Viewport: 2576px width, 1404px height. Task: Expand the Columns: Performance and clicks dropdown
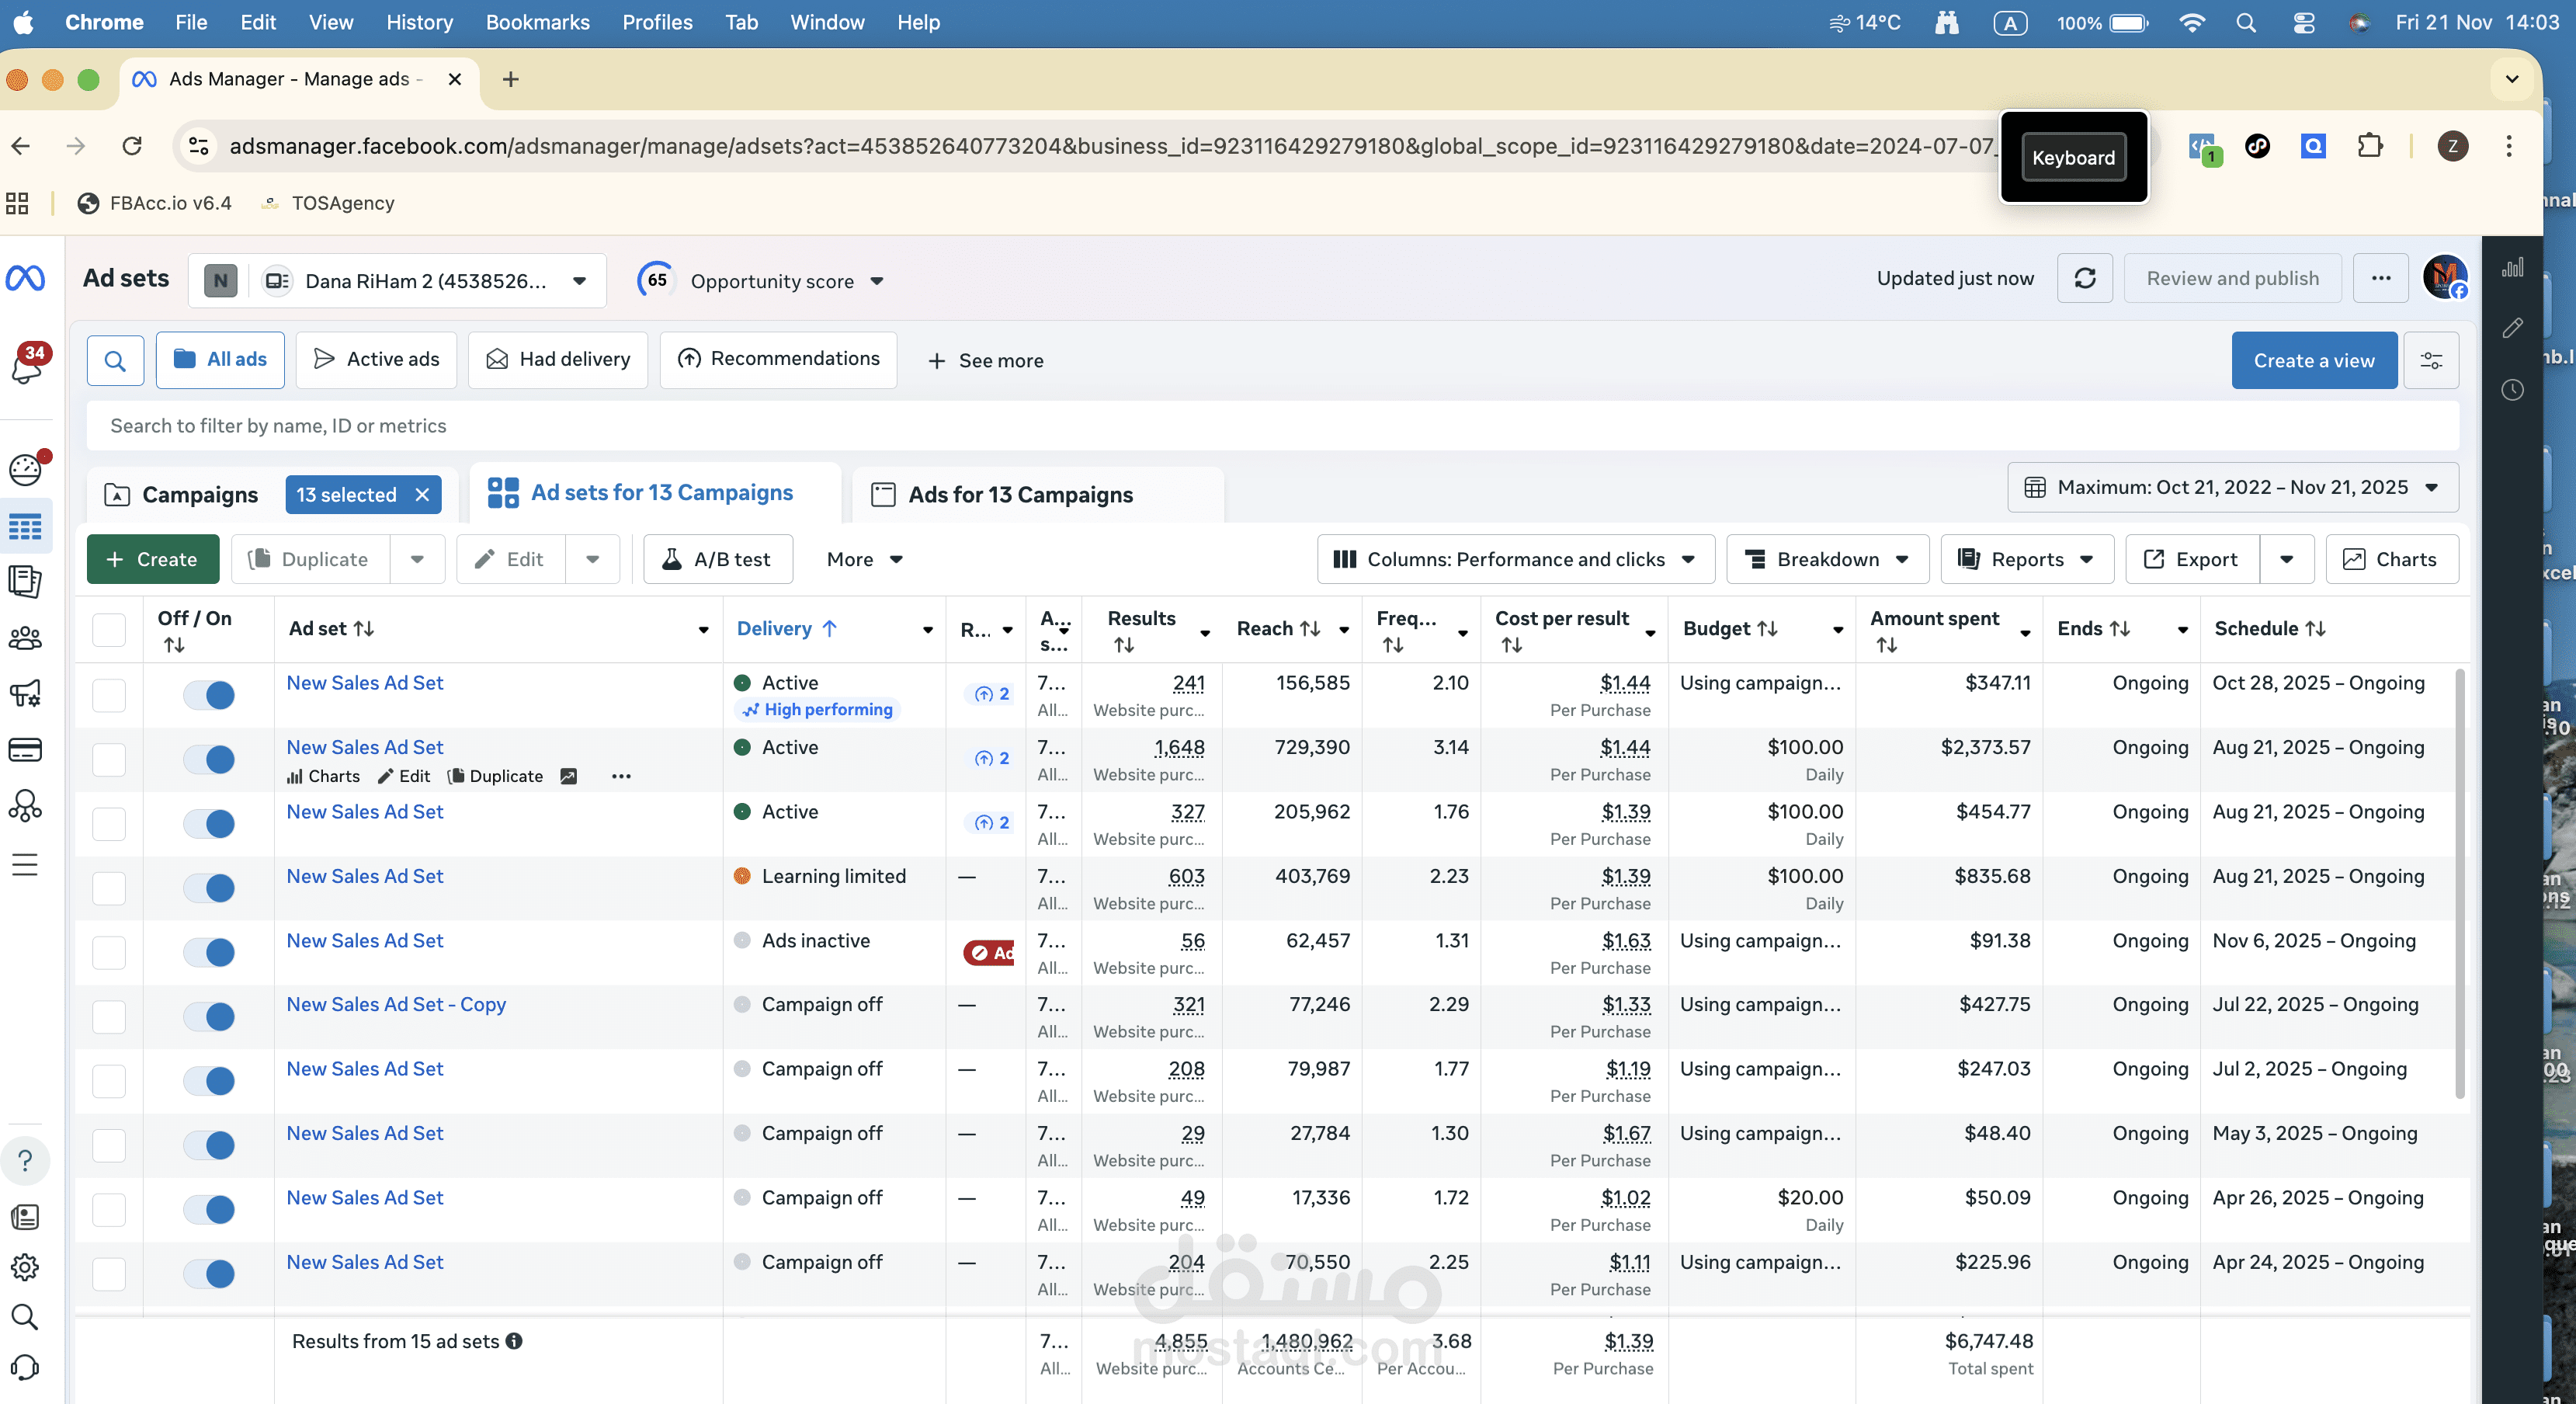pyautogui.click(x=1515, y=559)
